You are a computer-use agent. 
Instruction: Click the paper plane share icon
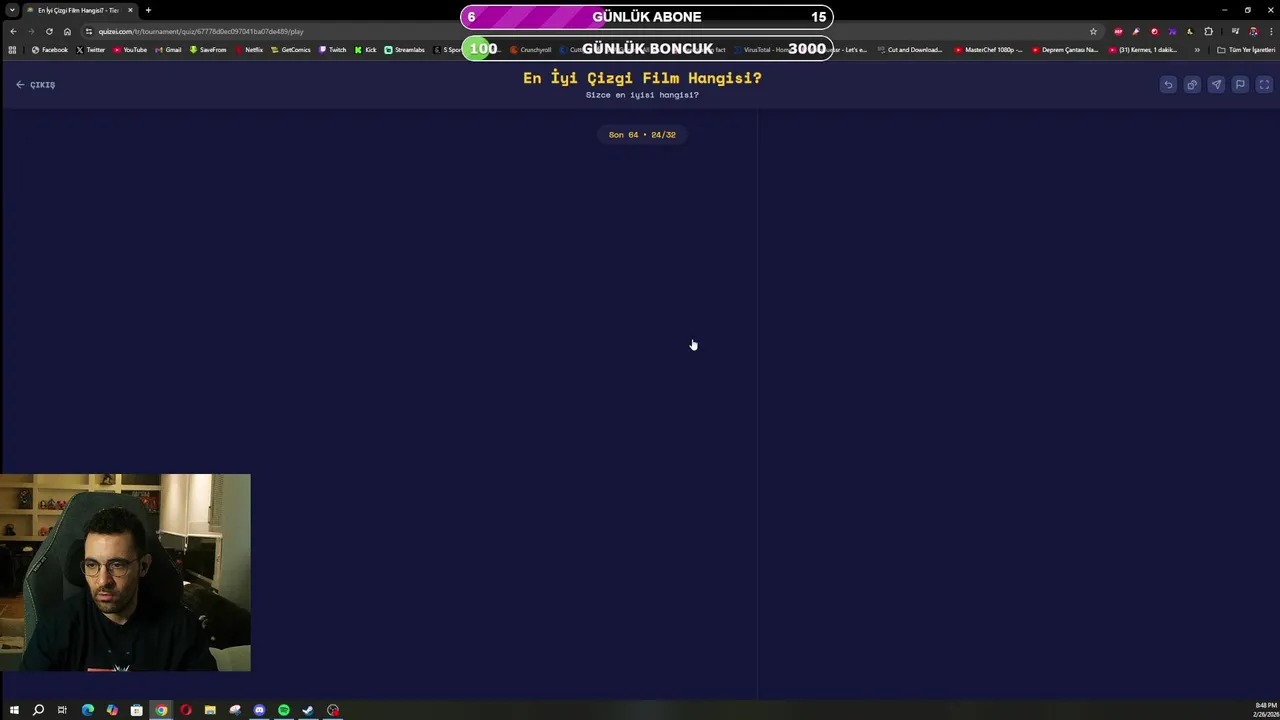pyautogui.click(x=1216, y=85)
